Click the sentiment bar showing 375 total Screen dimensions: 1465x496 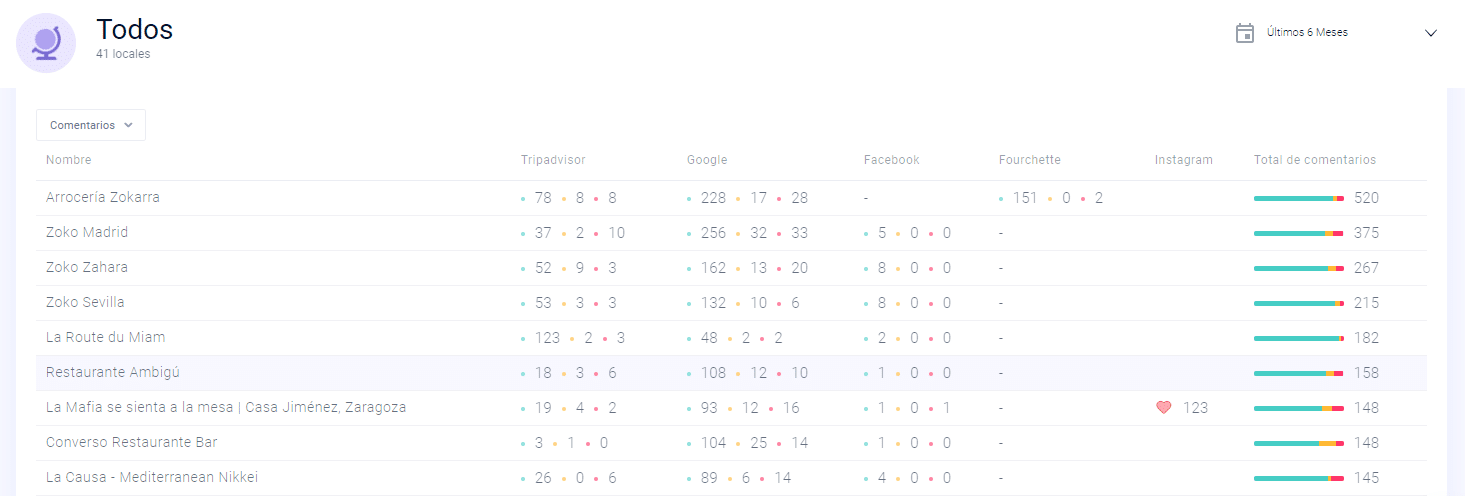pos(1299,233)
